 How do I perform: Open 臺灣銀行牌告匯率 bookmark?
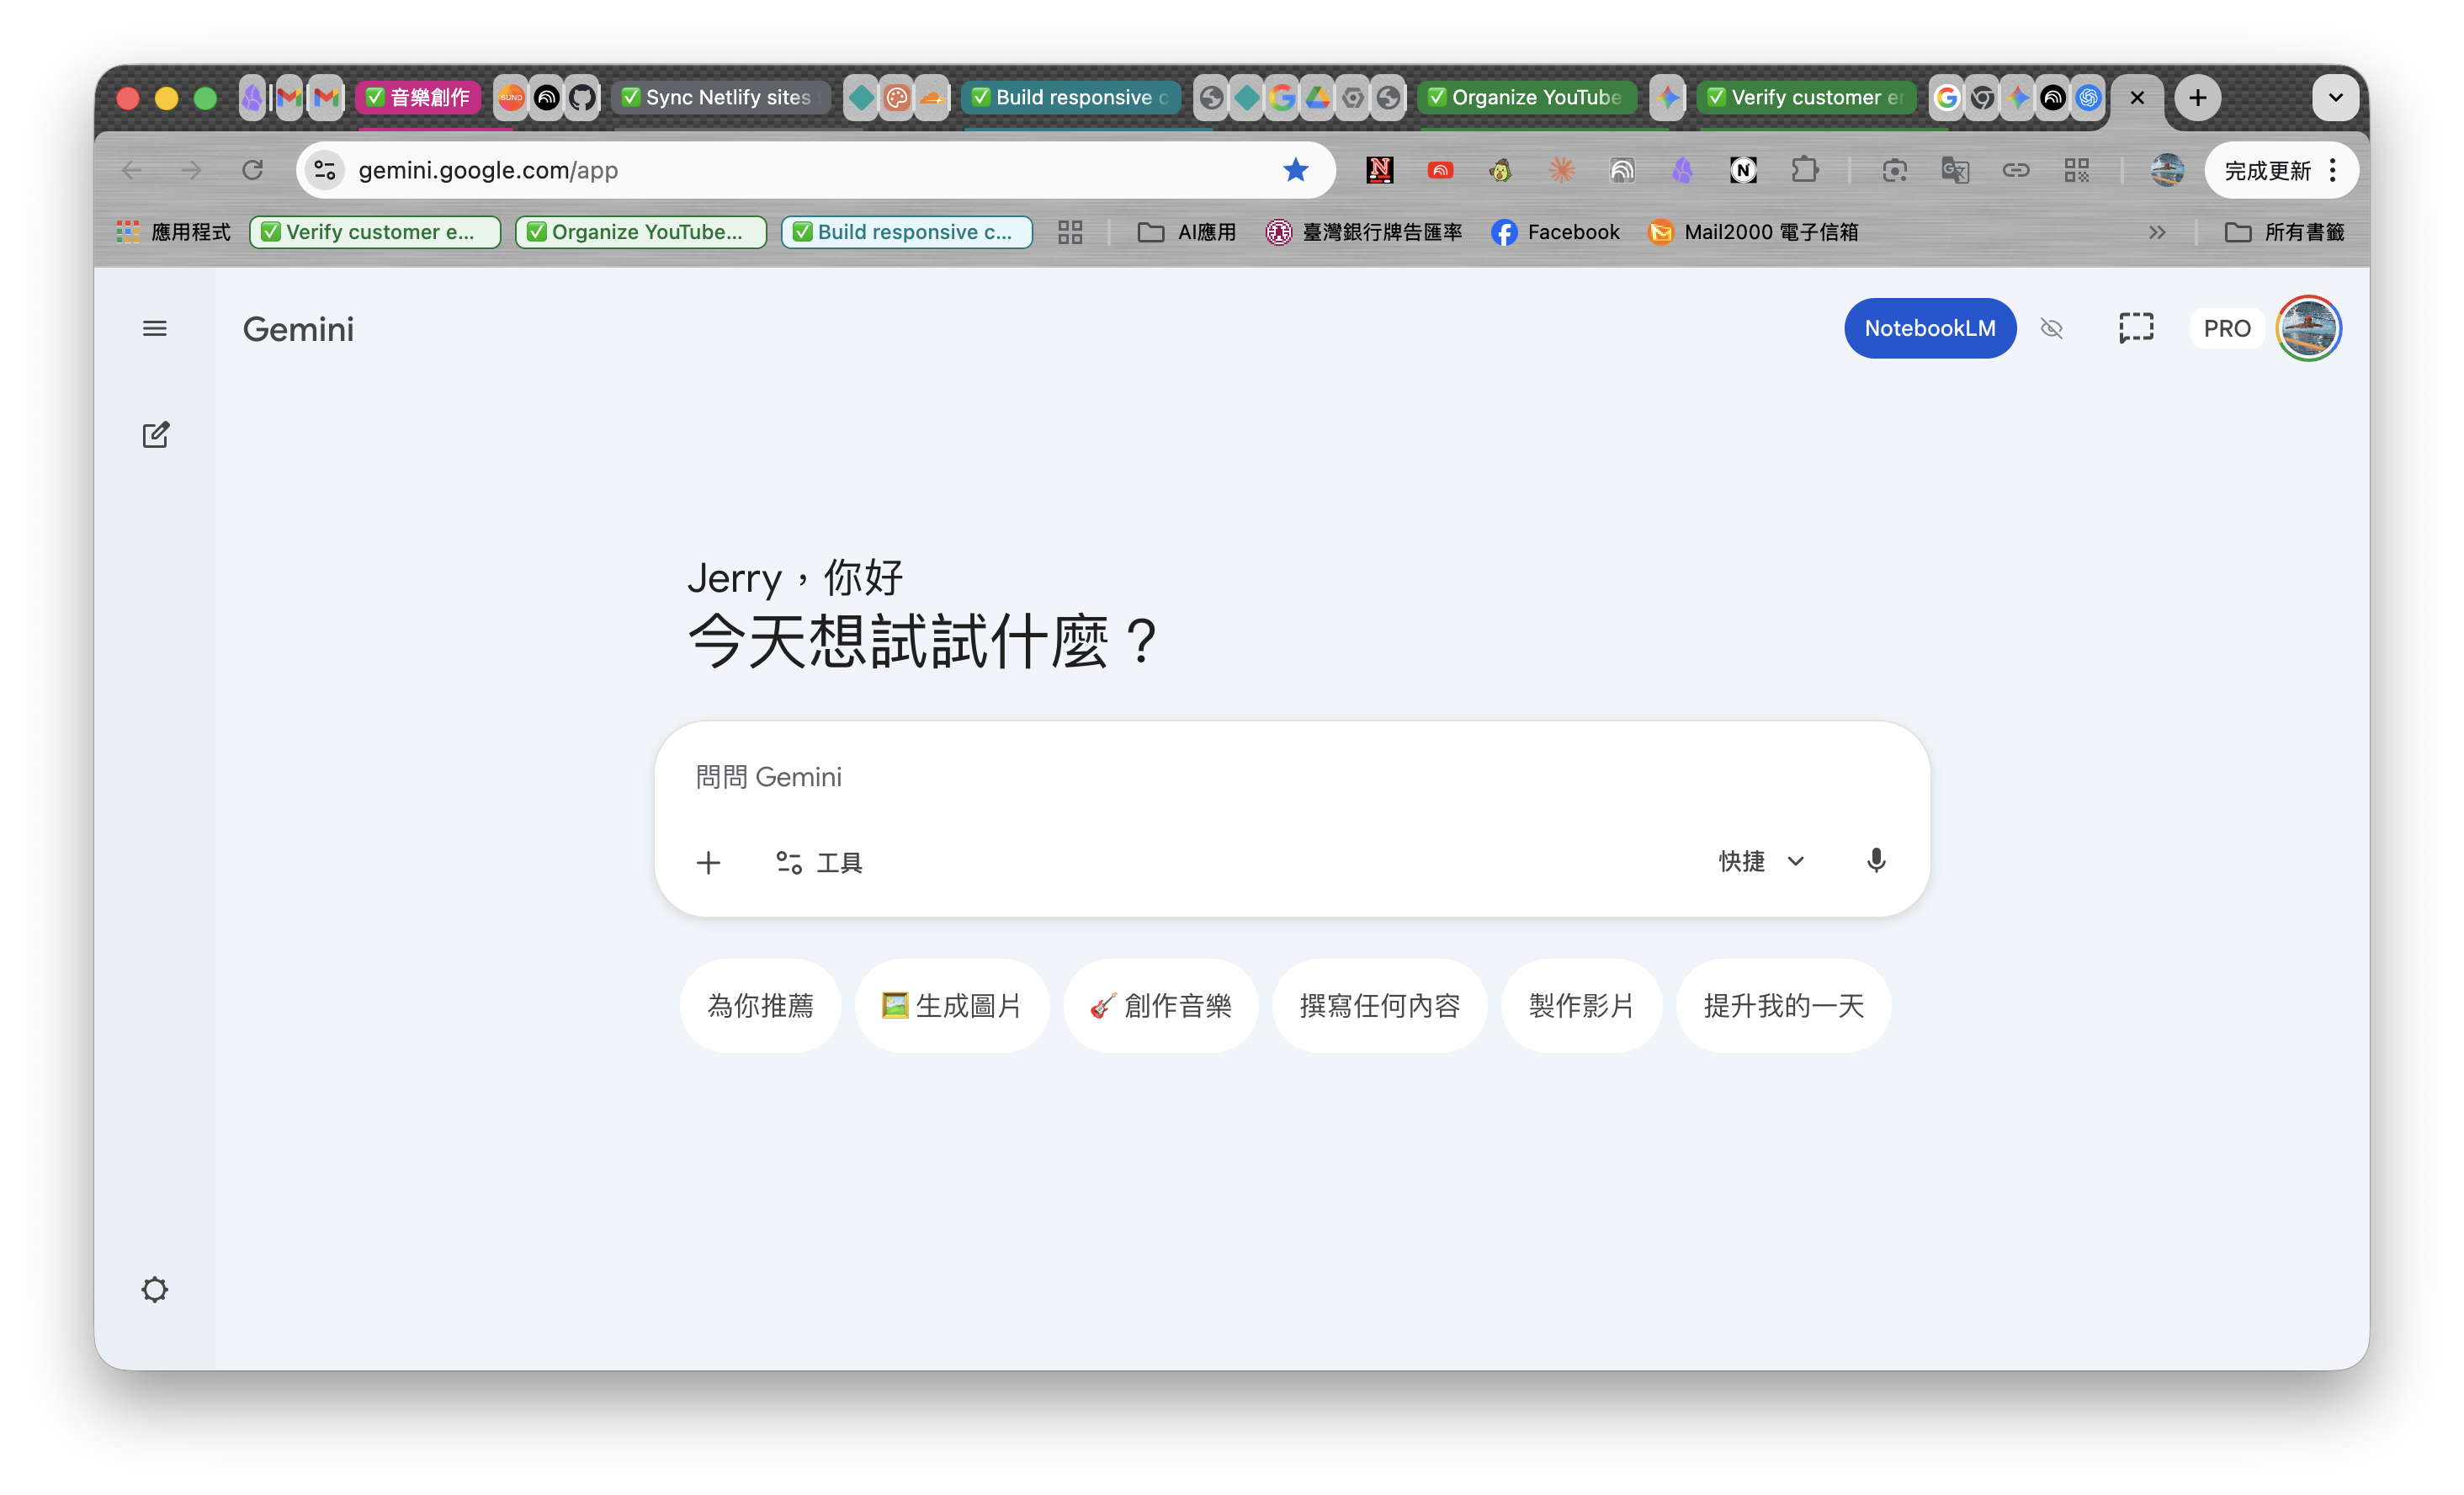(1364, 232)
